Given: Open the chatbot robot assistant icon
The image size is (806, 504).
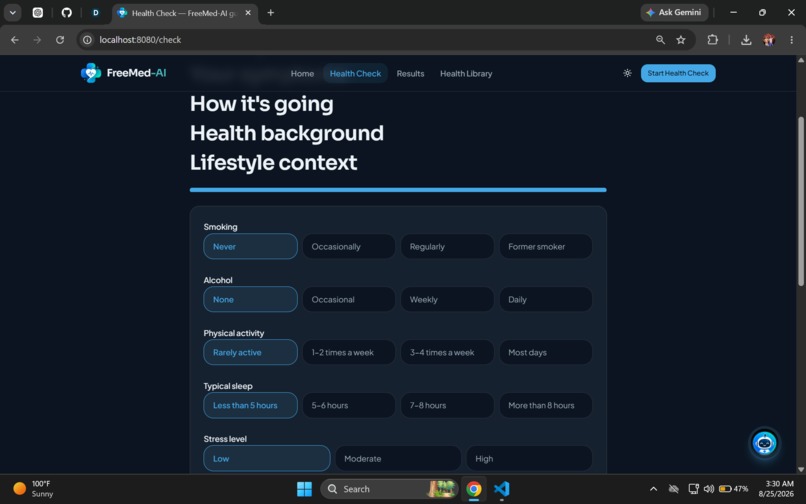Looking at the screenshot, I should [764, 442].
